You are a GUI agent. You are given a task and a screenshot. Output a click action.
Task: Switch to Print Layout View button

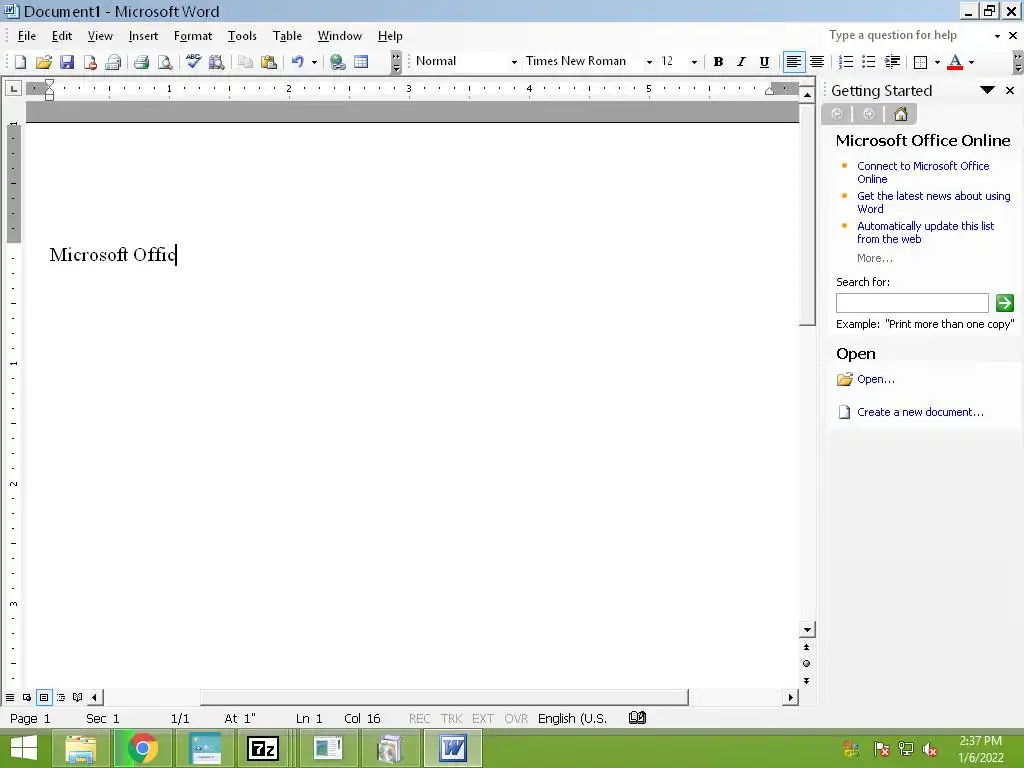coord(44,697)
